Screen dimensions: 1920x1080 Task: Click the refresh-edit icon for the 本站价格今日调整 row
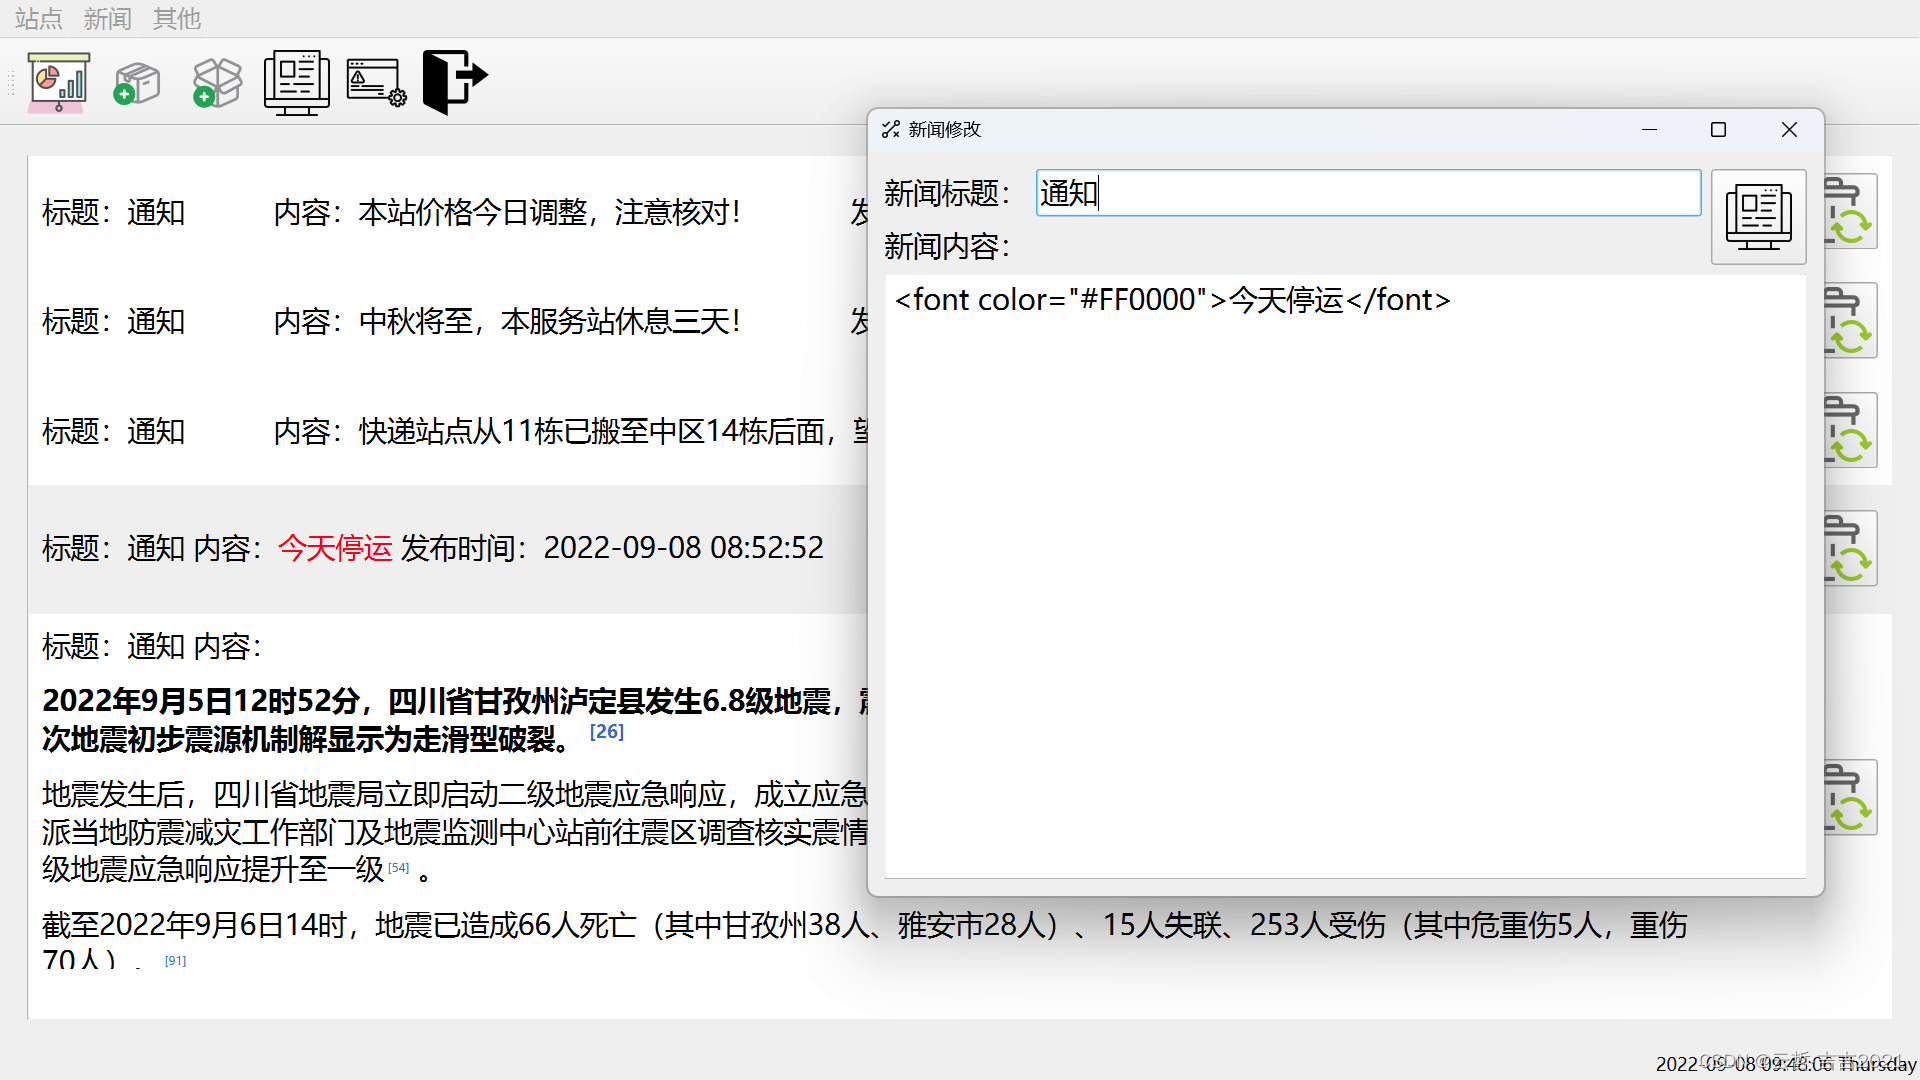(x=1851, y=212)
